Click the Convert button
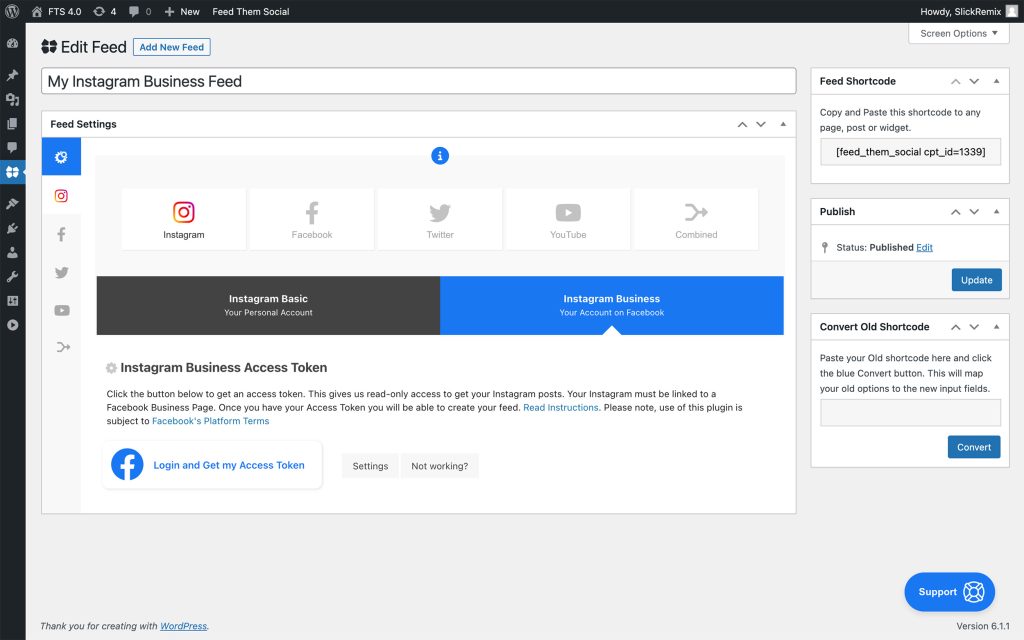 pos(974,447)
